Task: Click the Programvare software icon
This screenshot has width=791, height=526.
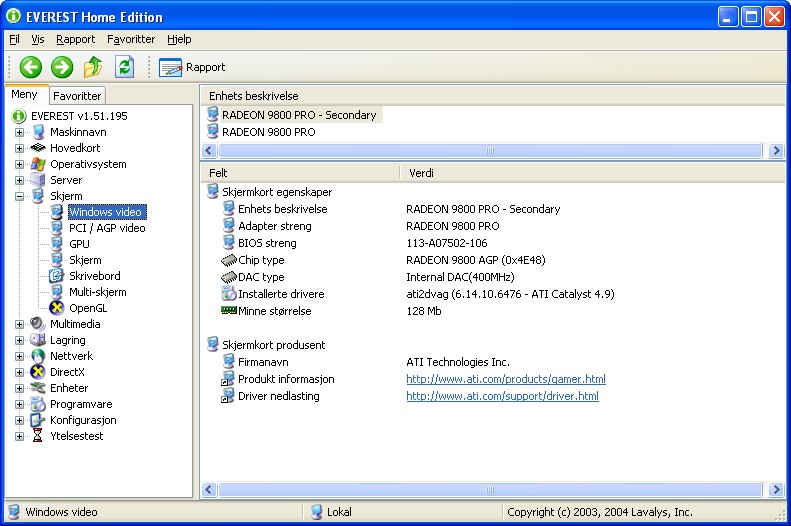Action: click(x=38, y=404)
